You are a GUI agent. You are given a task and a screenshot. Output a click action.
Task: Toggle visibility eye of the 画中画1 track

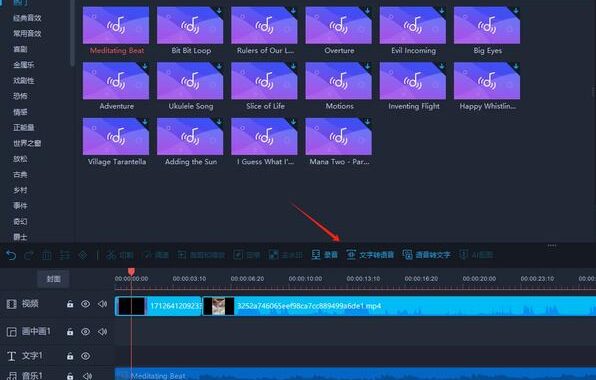(x=86, y=331)
